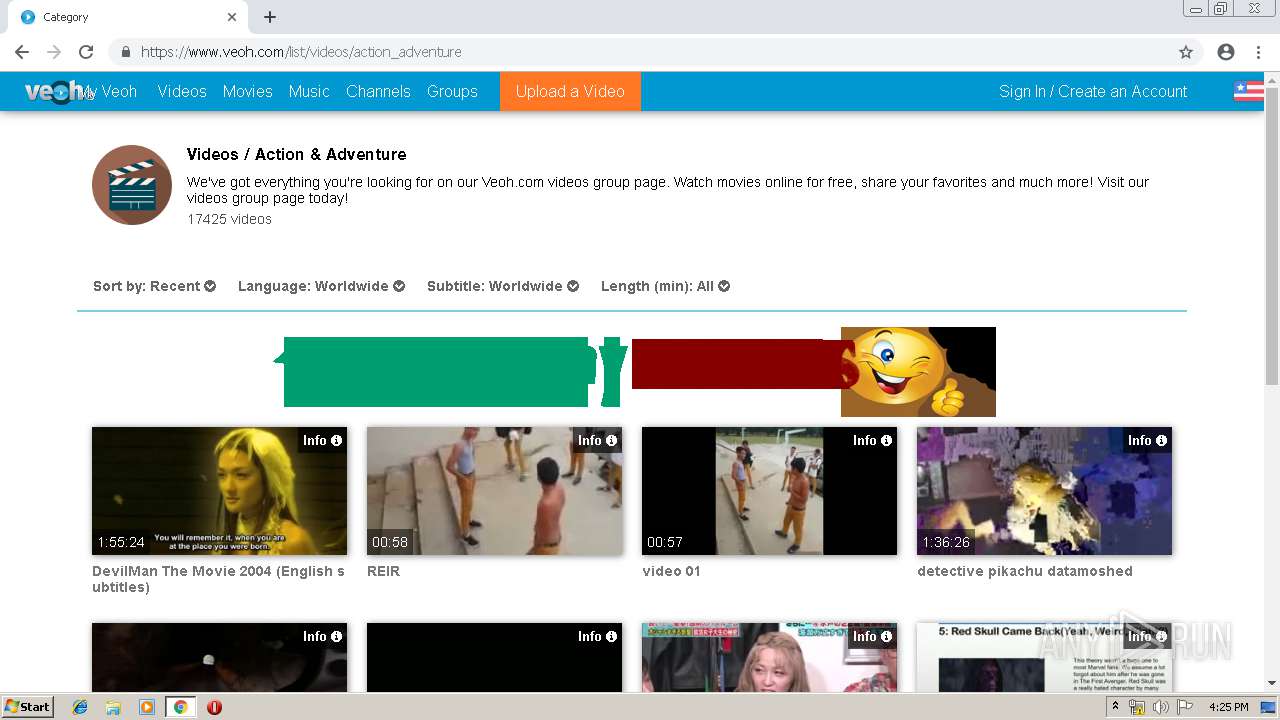Image resolution: width=1280 pixels, height=720 pixels.
Task: Open Music menu item
Action: pos(309,91)
